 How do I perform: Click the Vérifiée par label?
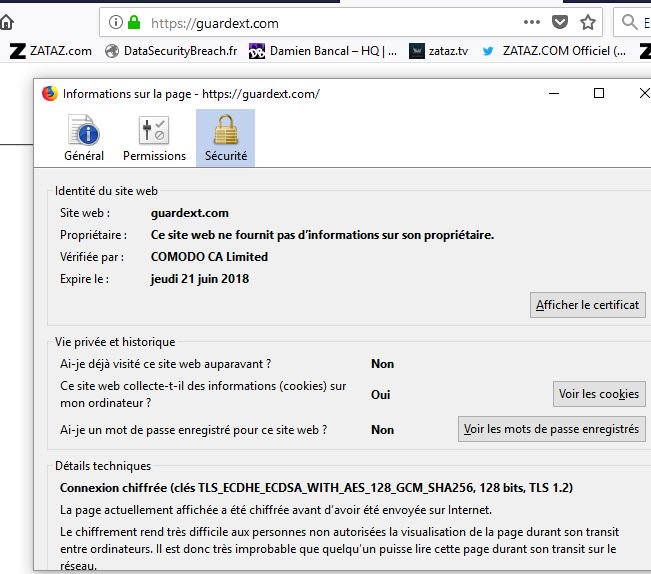[x=92, y=257]
